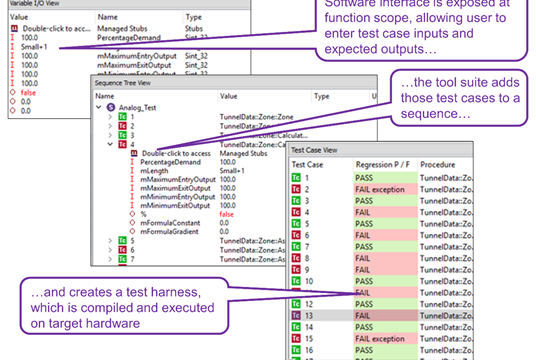The height and width of the screenshot is (360, 536).
Task: Collapse test case 4 in Sequence Tree
Action: point(110,144)
